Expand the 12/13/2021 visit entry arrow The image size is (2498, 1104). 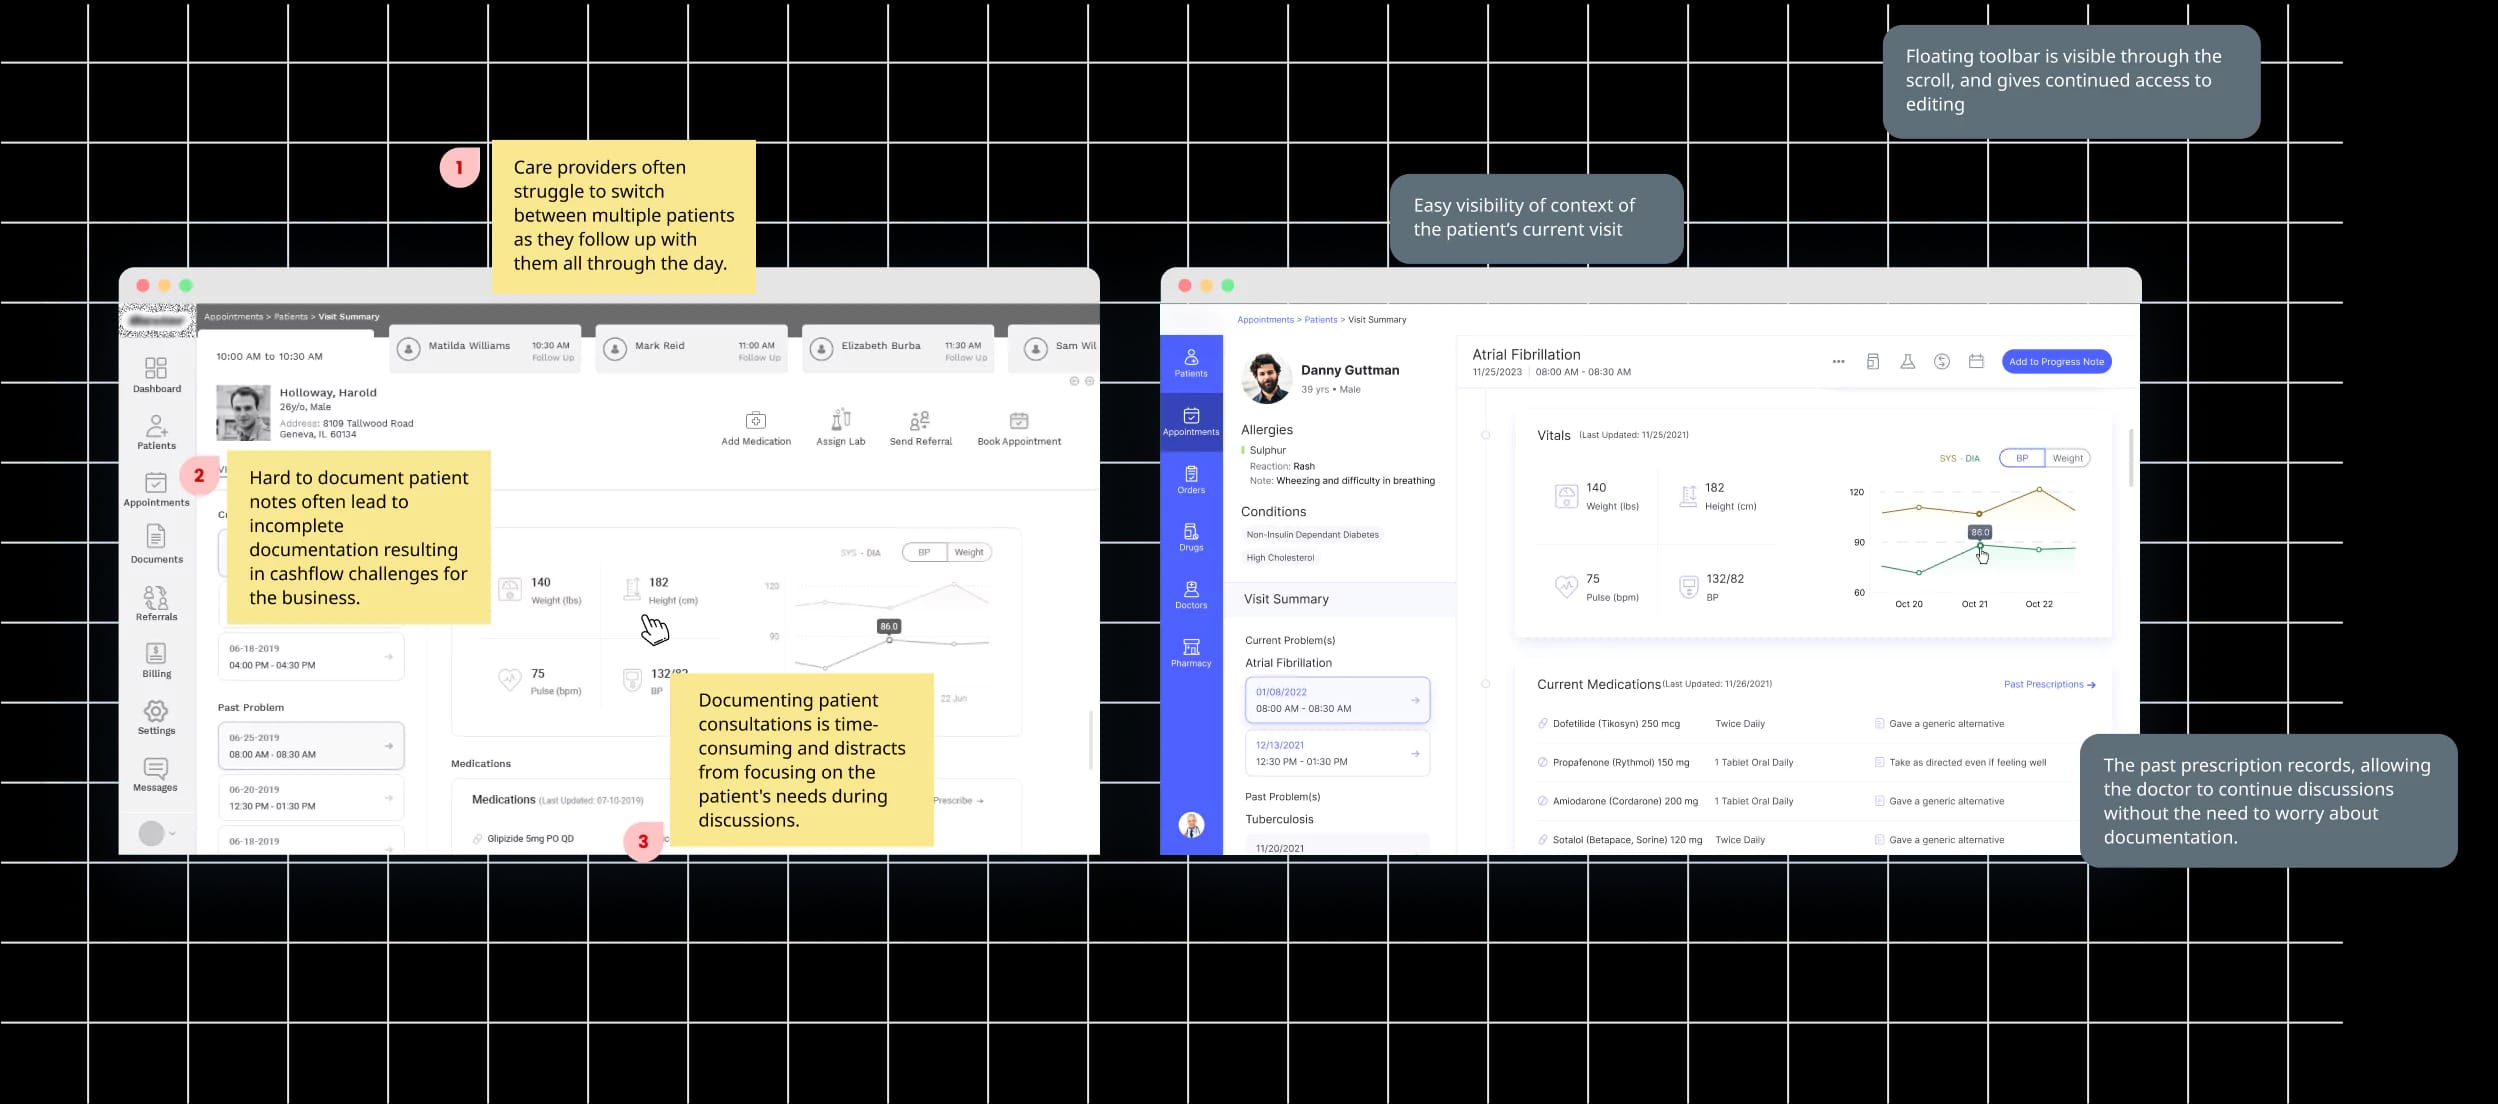point(1414,753)
